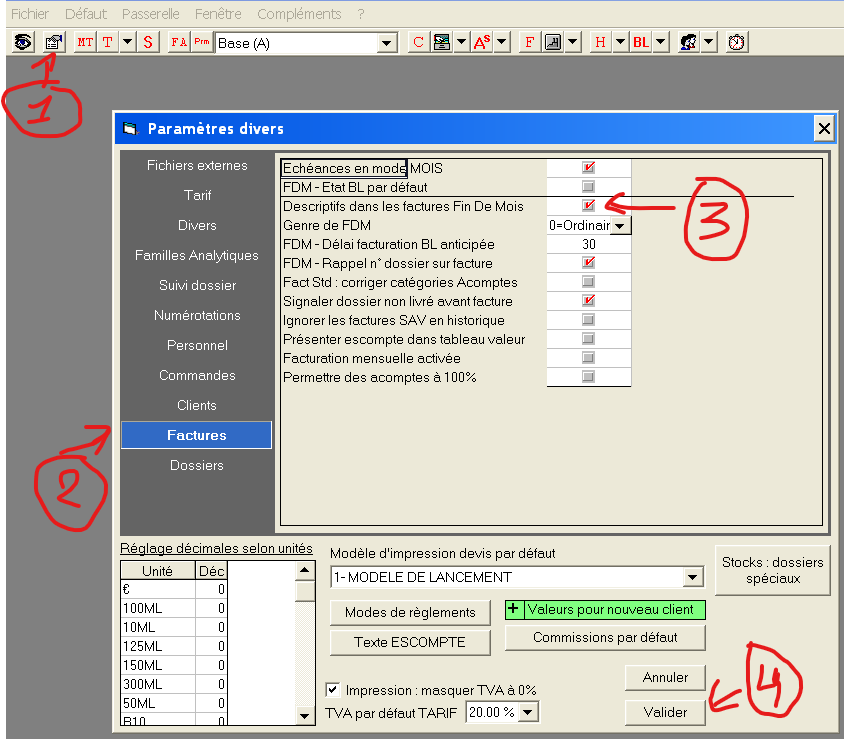Select the eye preview icon on the toolbar

click(21, 42)
